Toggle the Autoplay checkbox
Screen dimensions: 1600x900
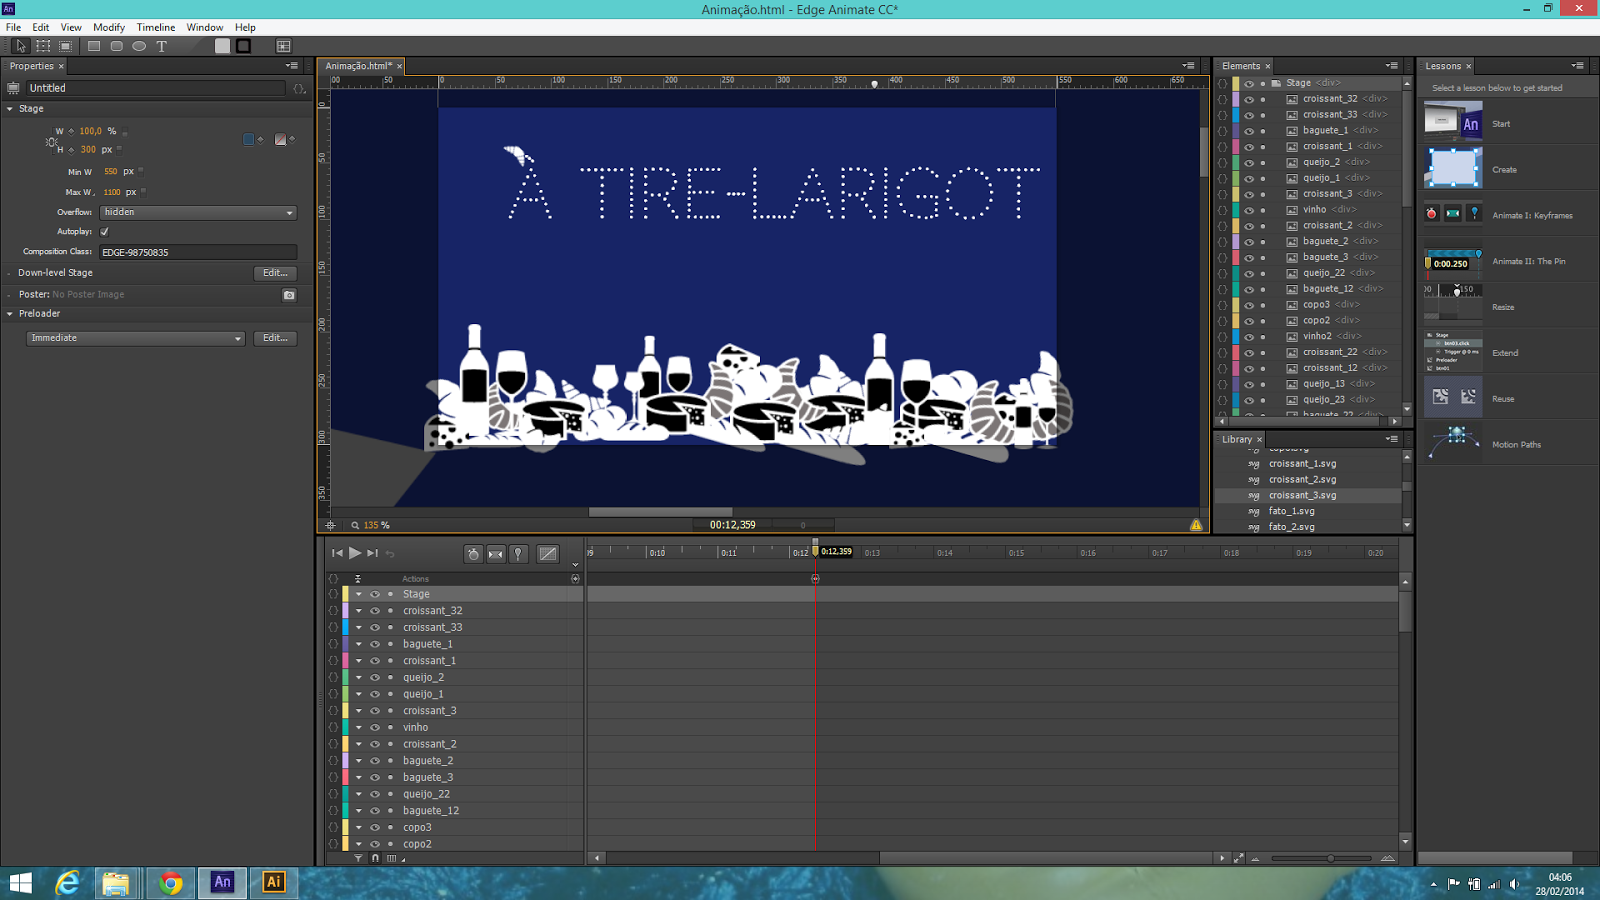104,232
